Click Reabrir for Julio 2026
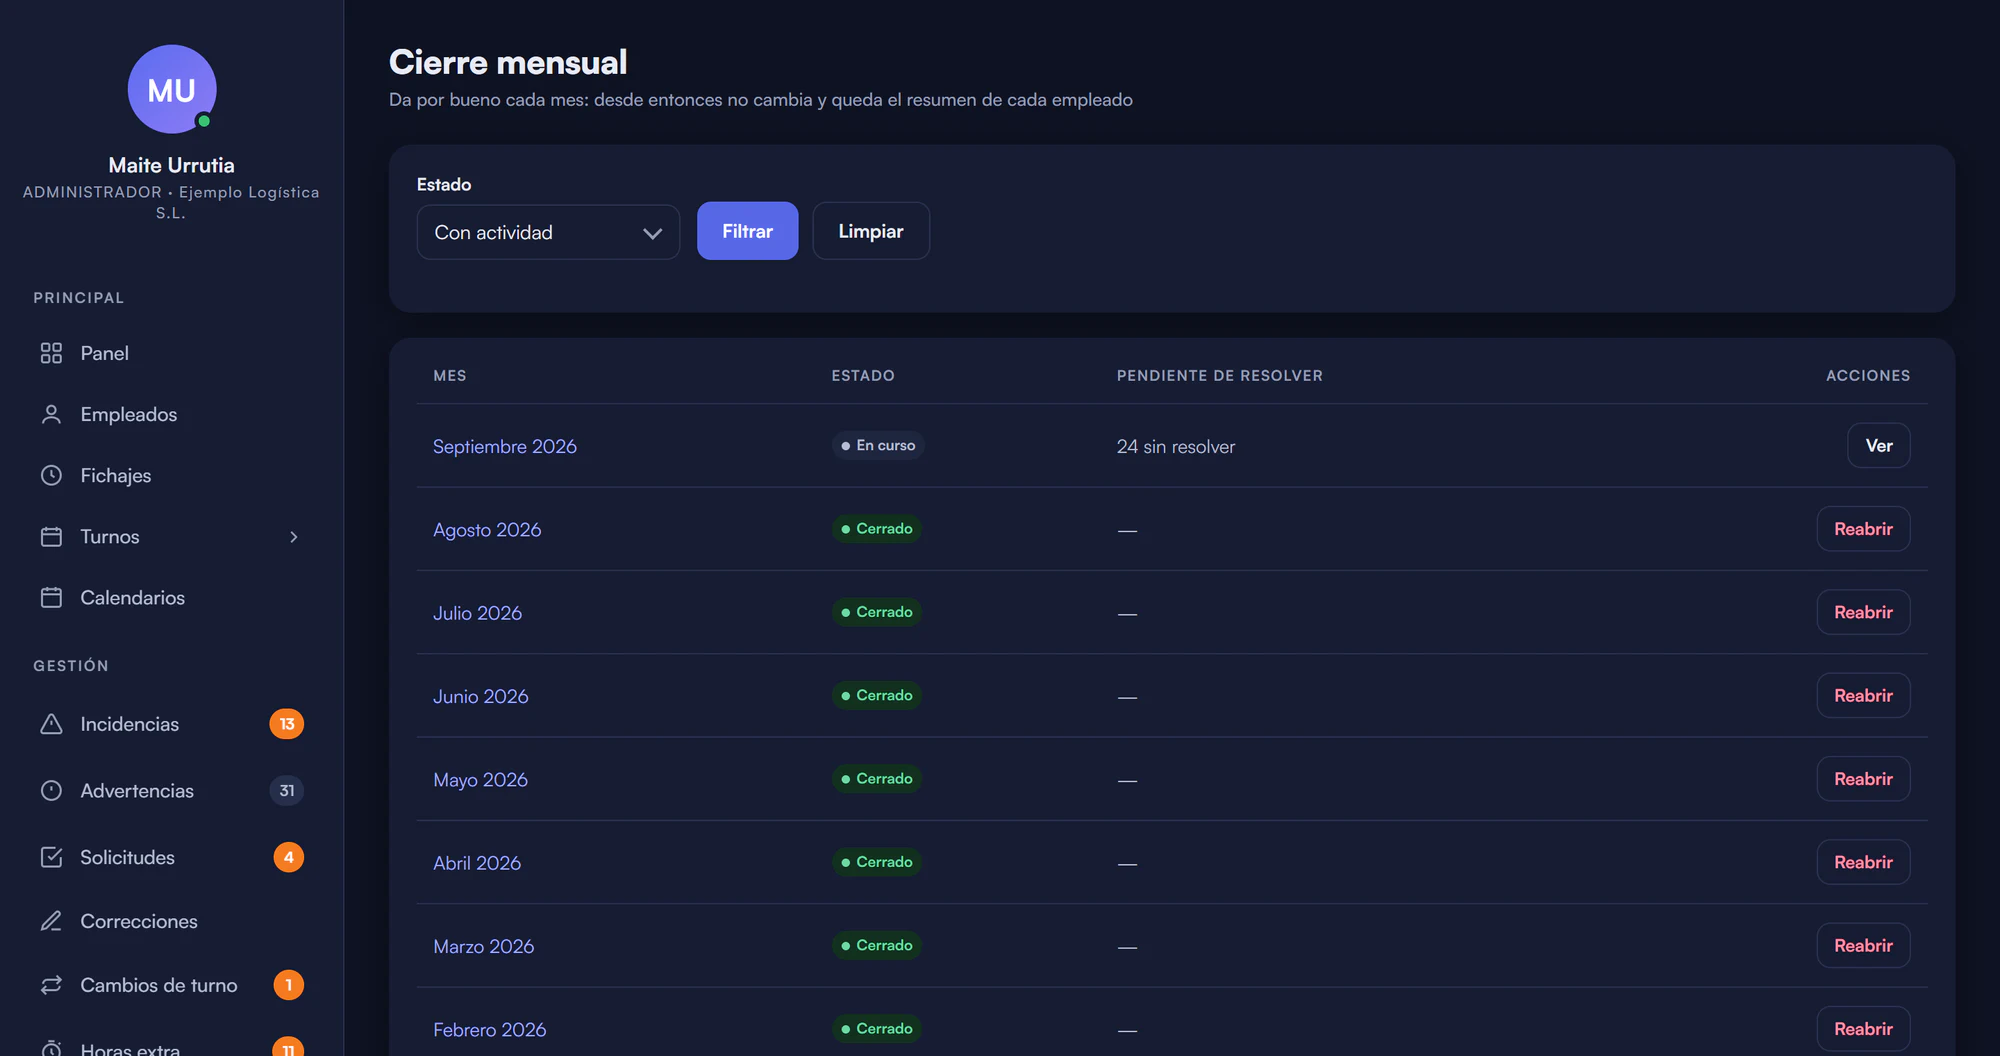The height and width of the screenshot is (1056, 2000). click(1863, 612)
